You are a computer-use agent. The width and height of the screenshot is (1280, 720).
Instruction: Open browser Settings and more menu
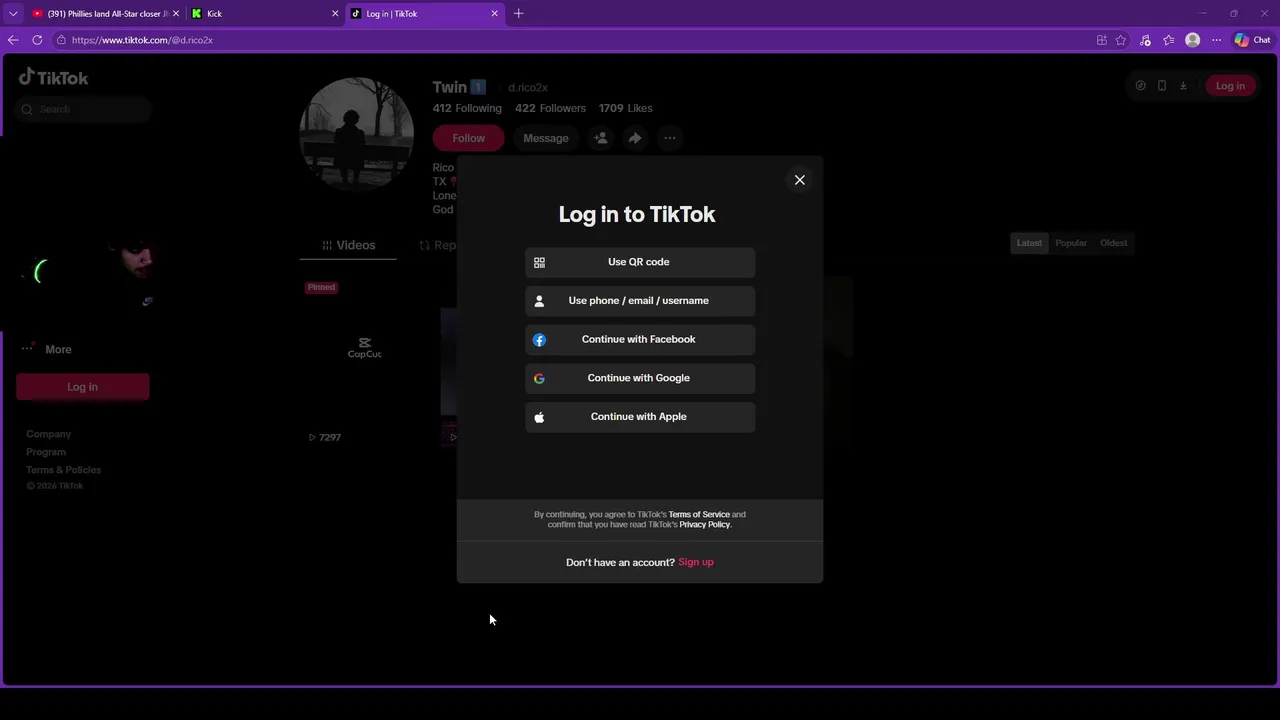click(1216, 40)
